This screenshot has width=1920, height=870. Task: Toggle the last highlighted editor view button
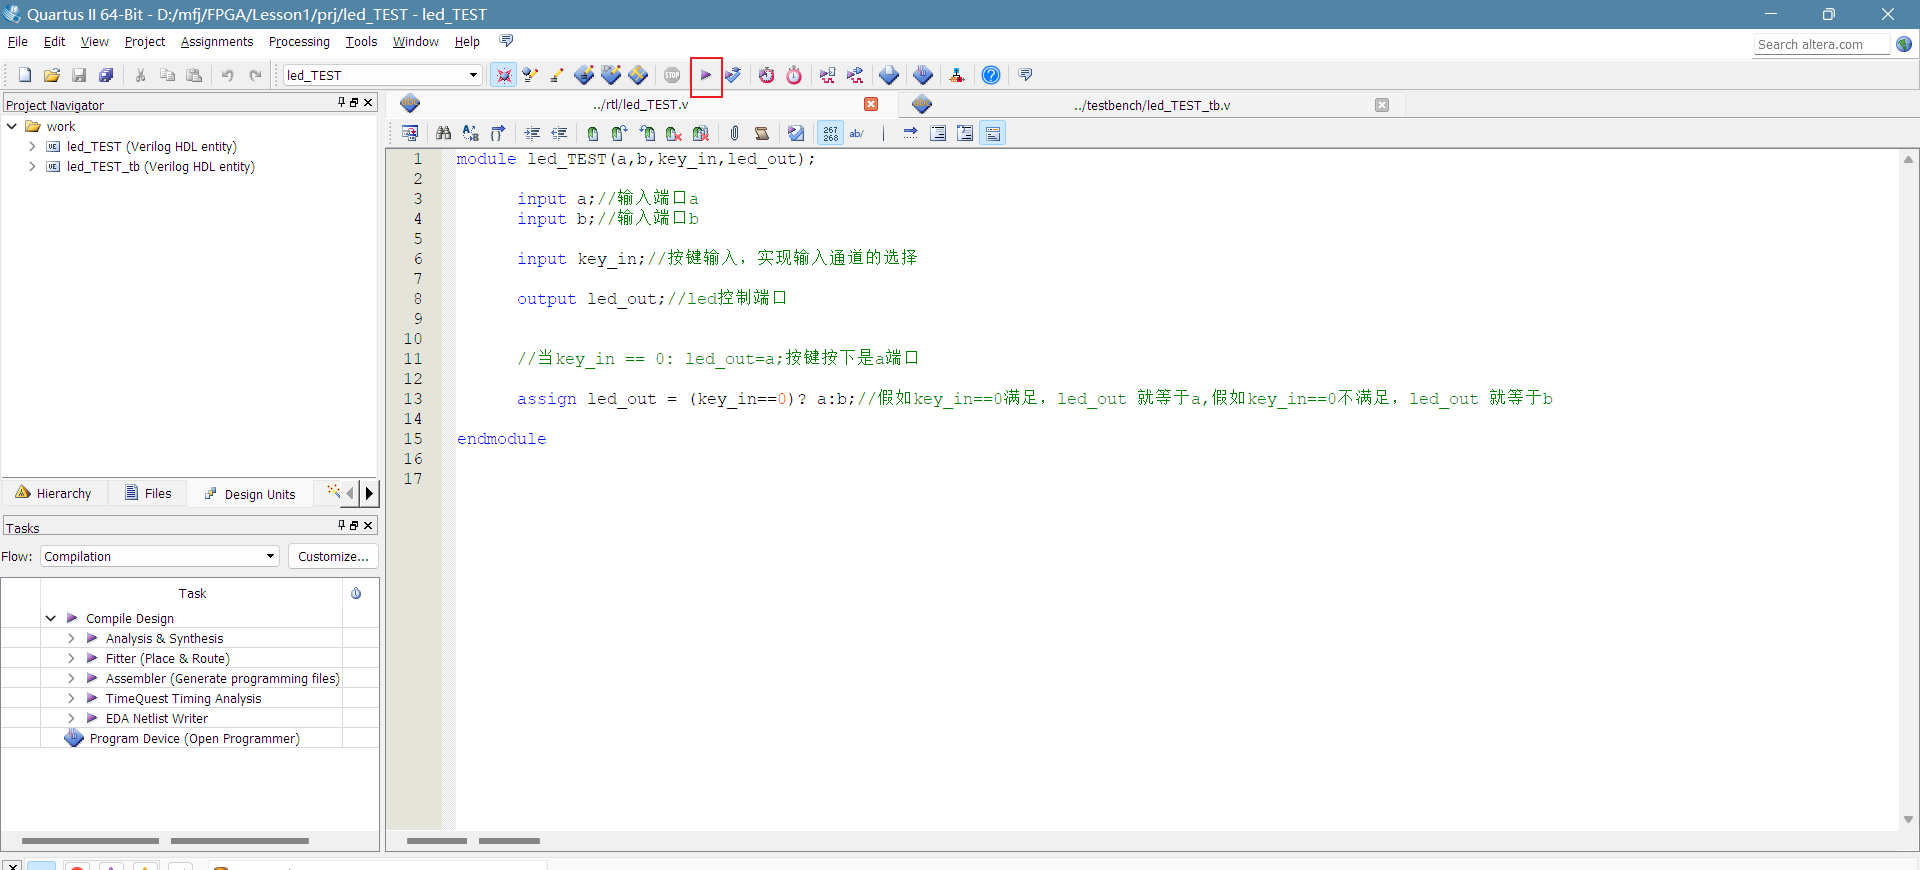click(x=992, y=133)
